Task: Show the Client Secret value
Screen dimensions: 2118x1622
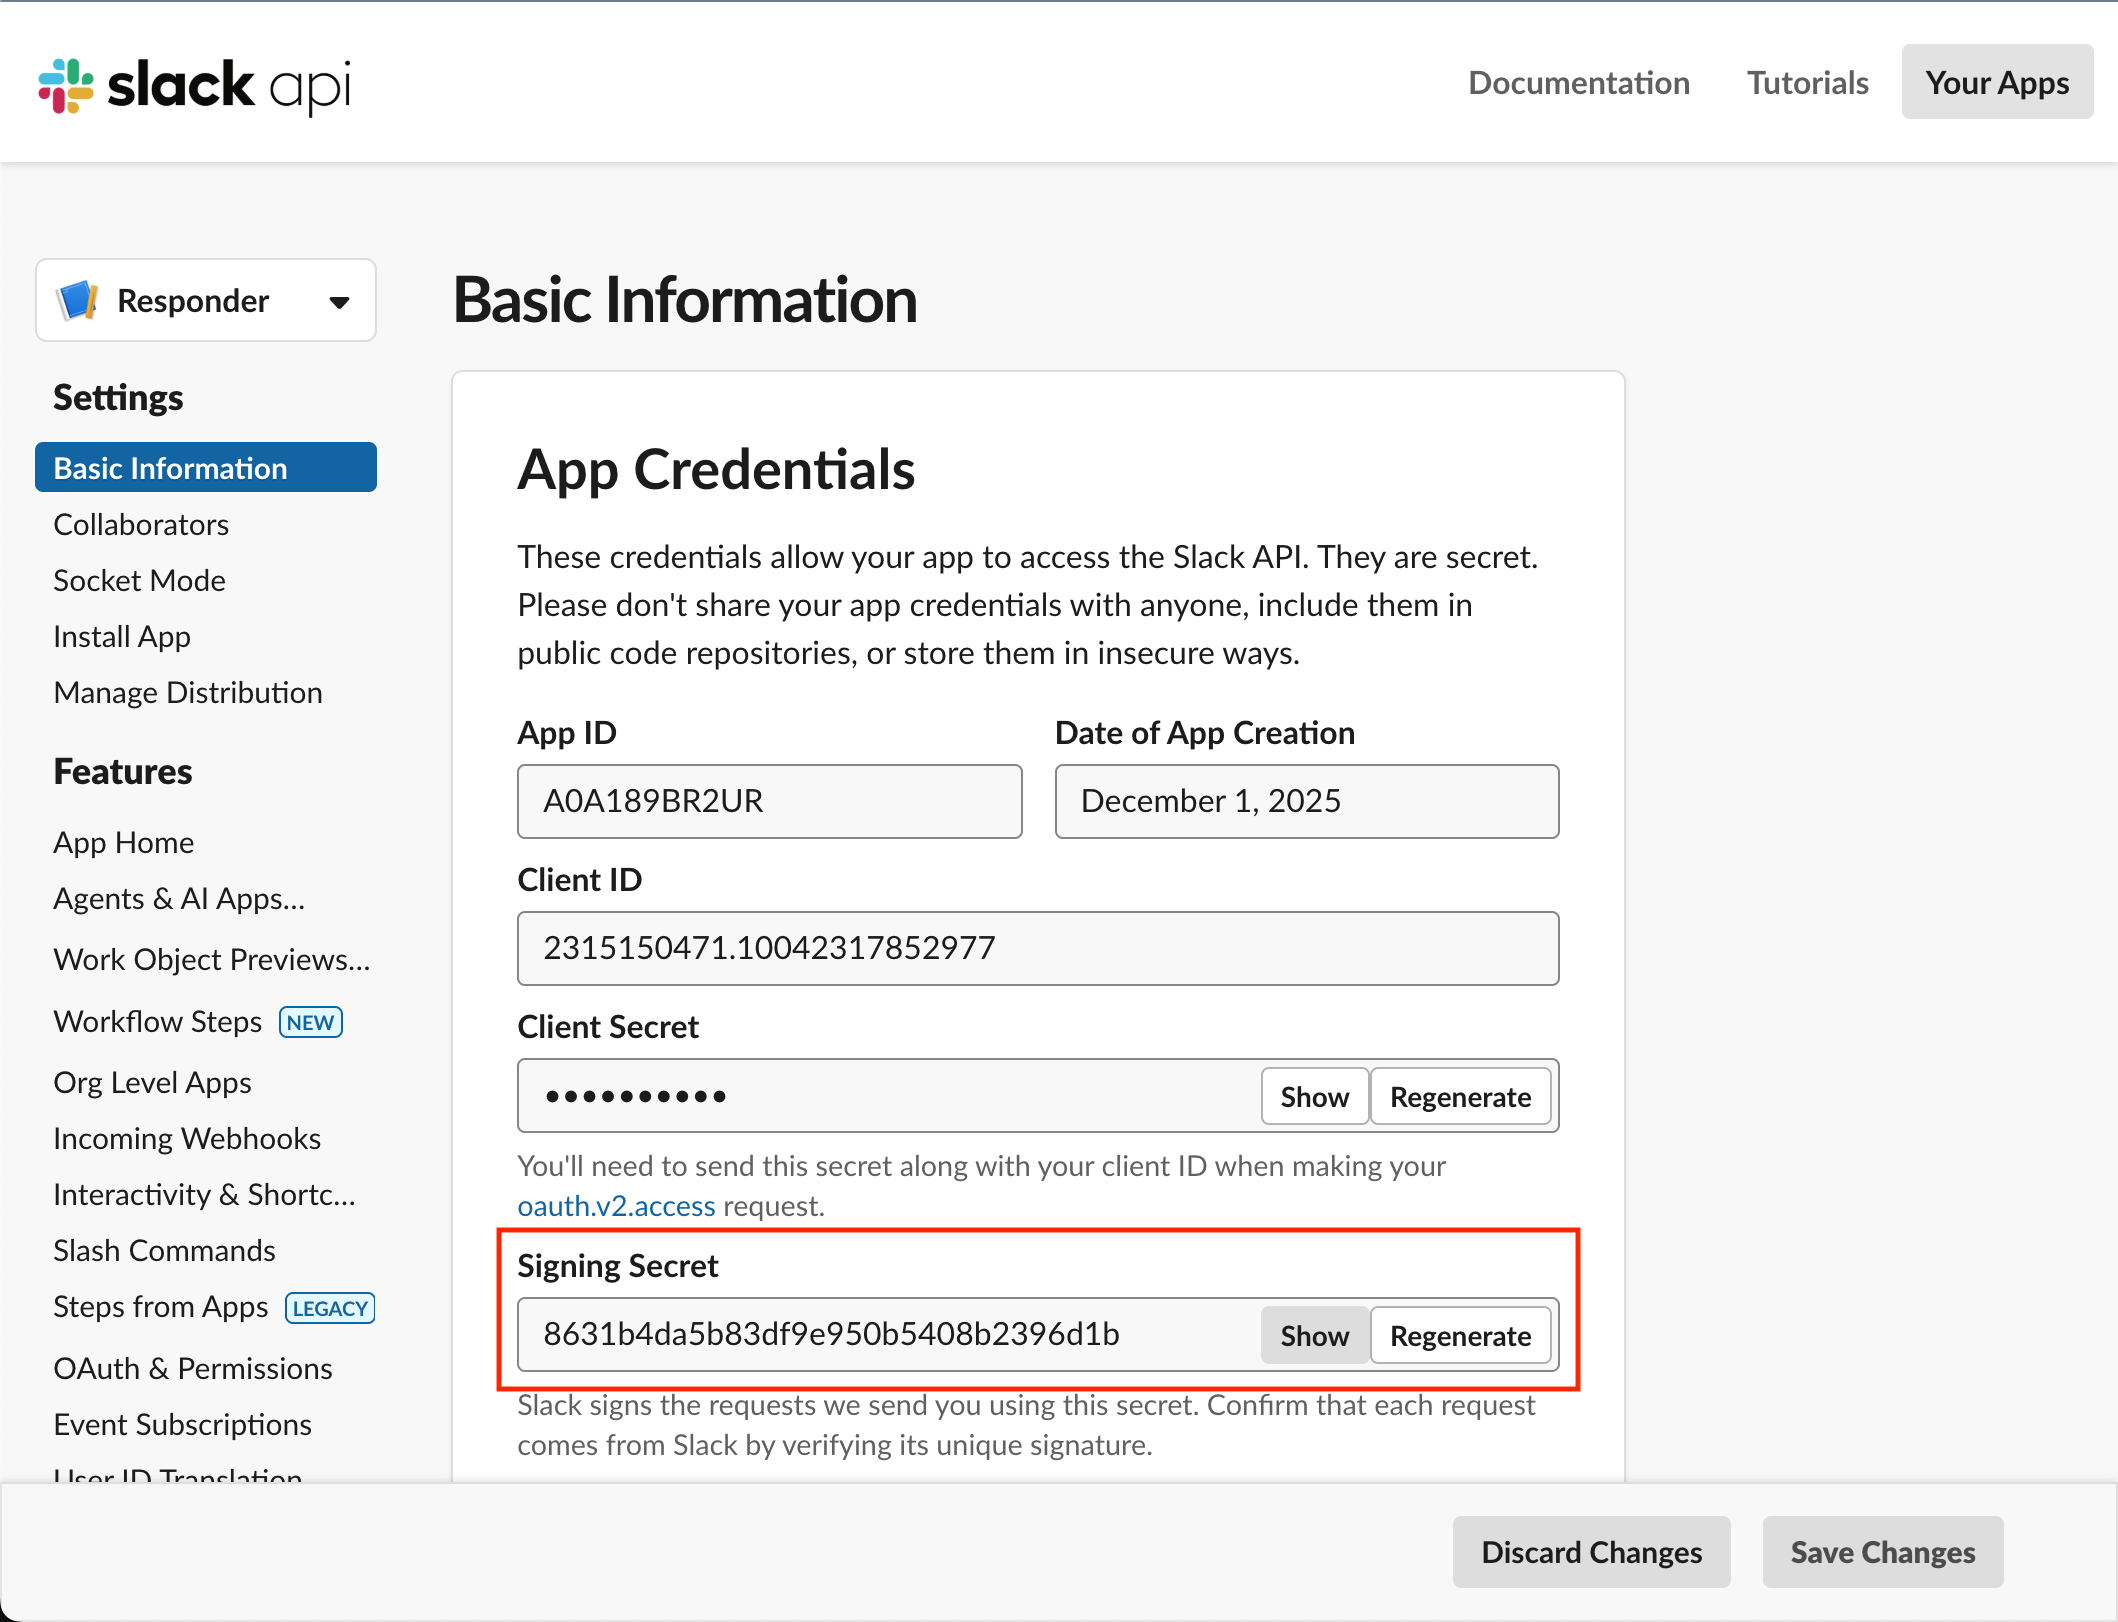Action: (x=1314, y=1097)
